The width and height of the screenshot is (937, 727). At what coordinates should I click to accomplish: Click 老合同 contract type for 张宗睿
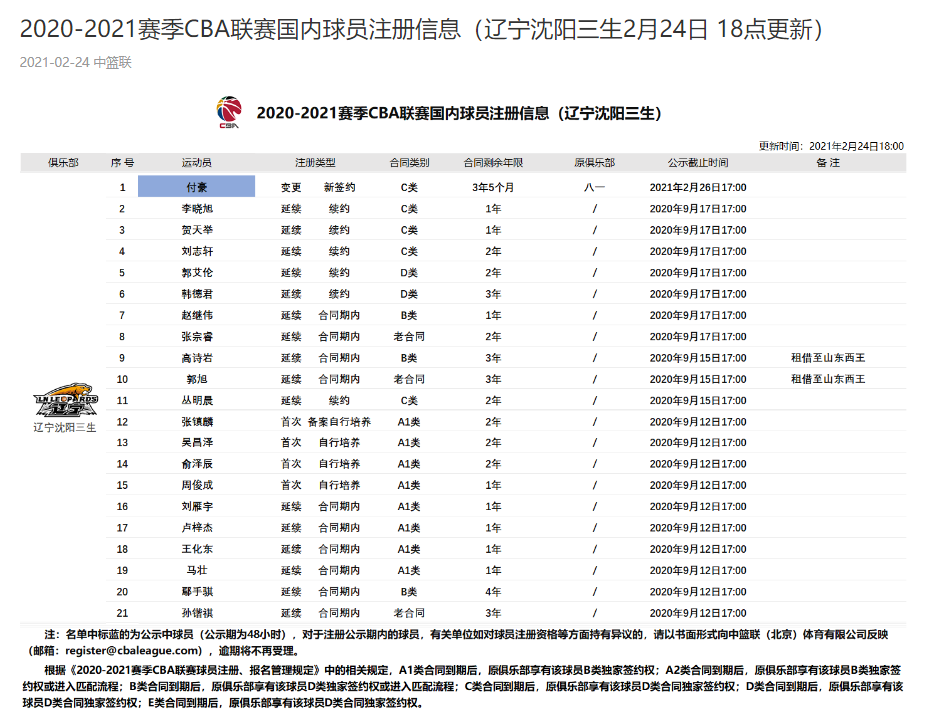point(409,336)
